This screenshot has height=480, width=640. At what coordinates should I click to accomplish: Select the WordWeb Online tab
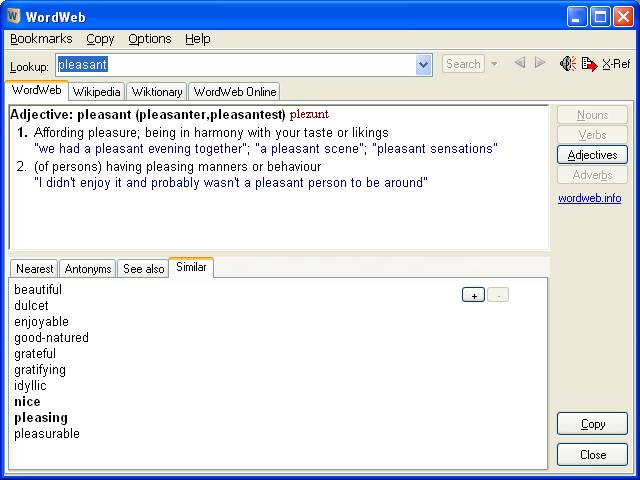tap(235, 92)
